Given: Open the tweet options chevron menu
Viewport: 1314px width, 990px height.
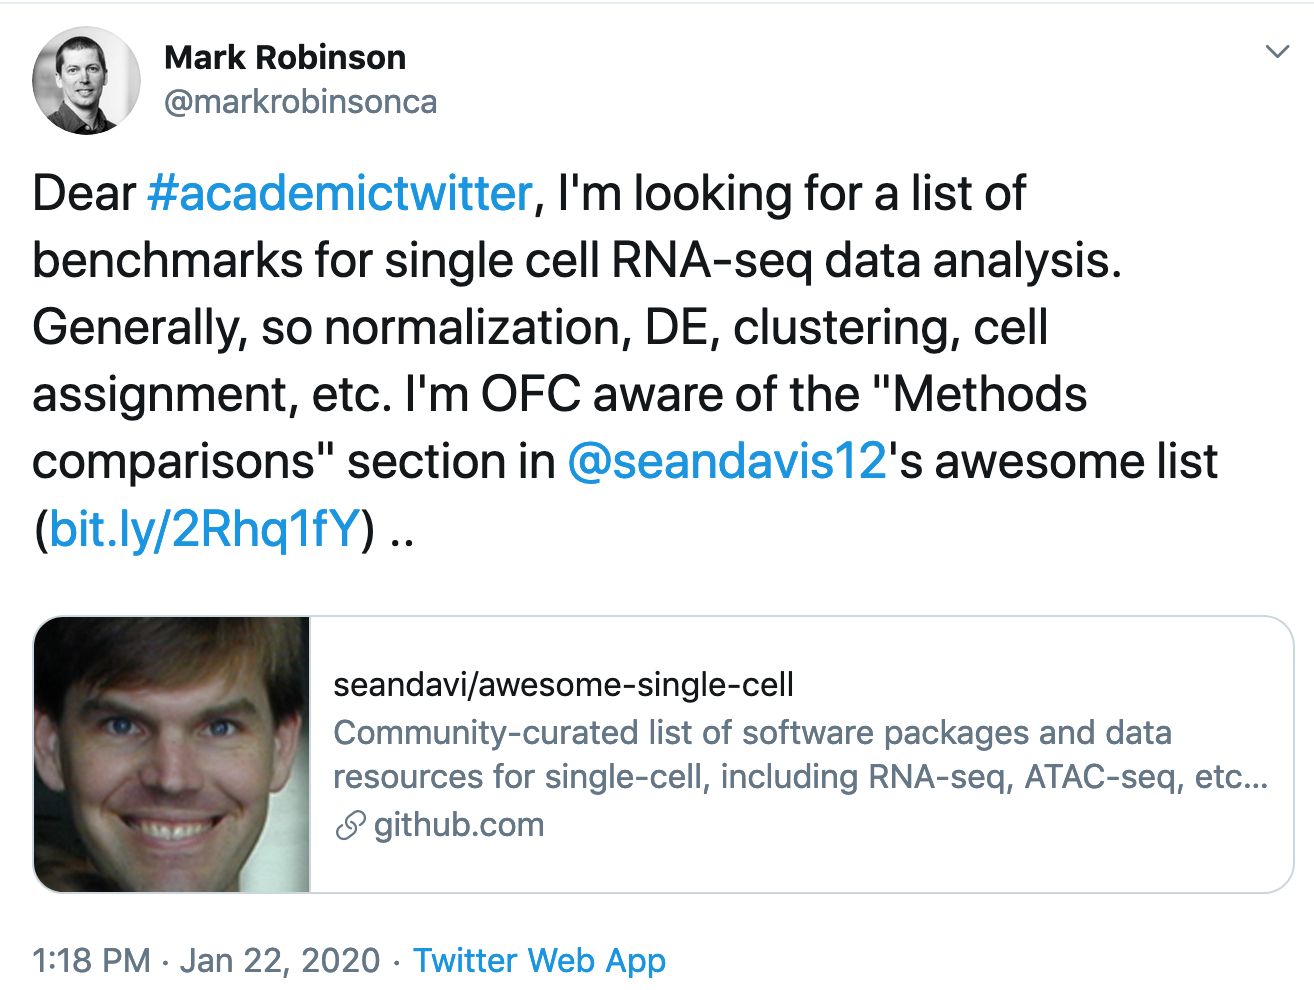Looking at the screenshot, I should 1277,52.
